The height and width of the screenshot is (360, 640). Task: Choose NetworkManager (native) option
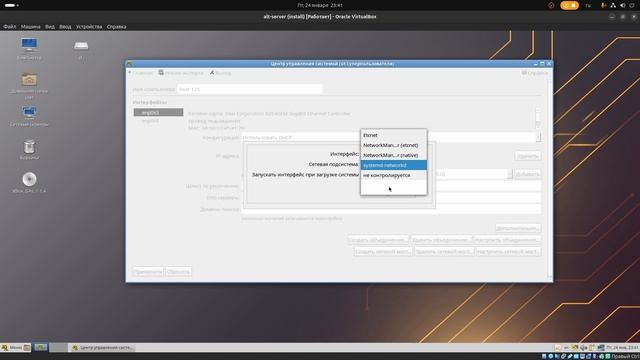click(x=393, y=155)
